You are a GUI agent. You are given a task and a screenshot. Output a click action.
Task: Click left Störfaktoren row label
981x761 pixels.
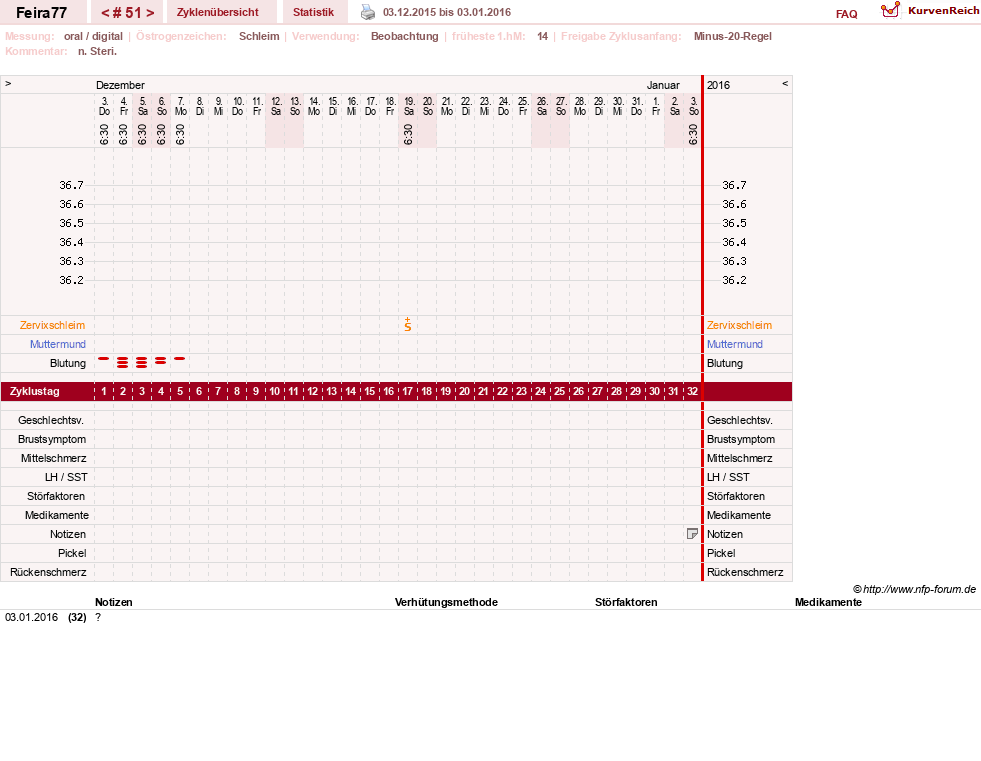point(58,496)
